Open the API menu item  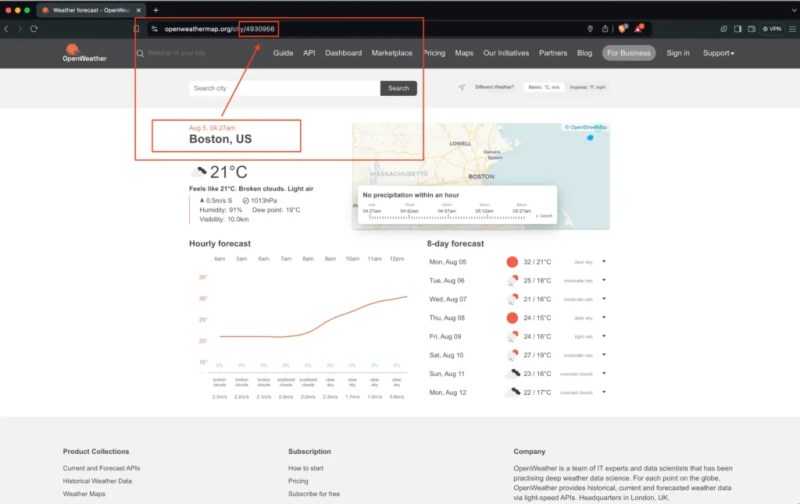click(309, 53)
